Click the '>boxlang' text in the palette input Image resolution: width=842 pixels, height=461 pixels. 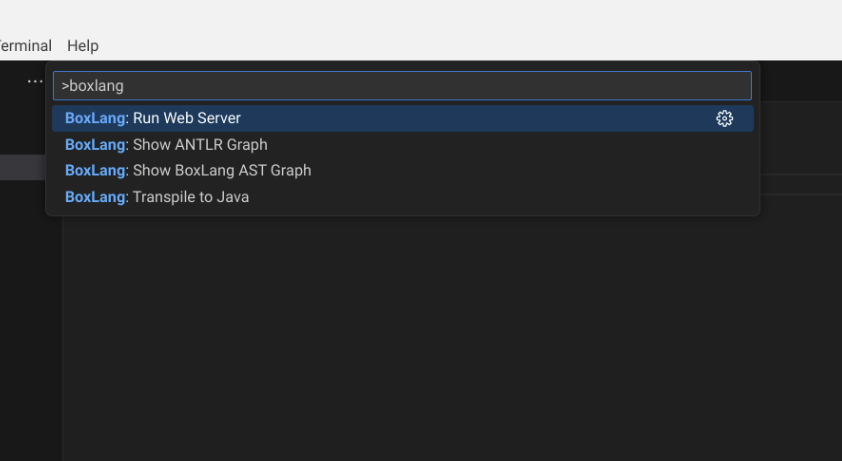click(x=93, y=86)
